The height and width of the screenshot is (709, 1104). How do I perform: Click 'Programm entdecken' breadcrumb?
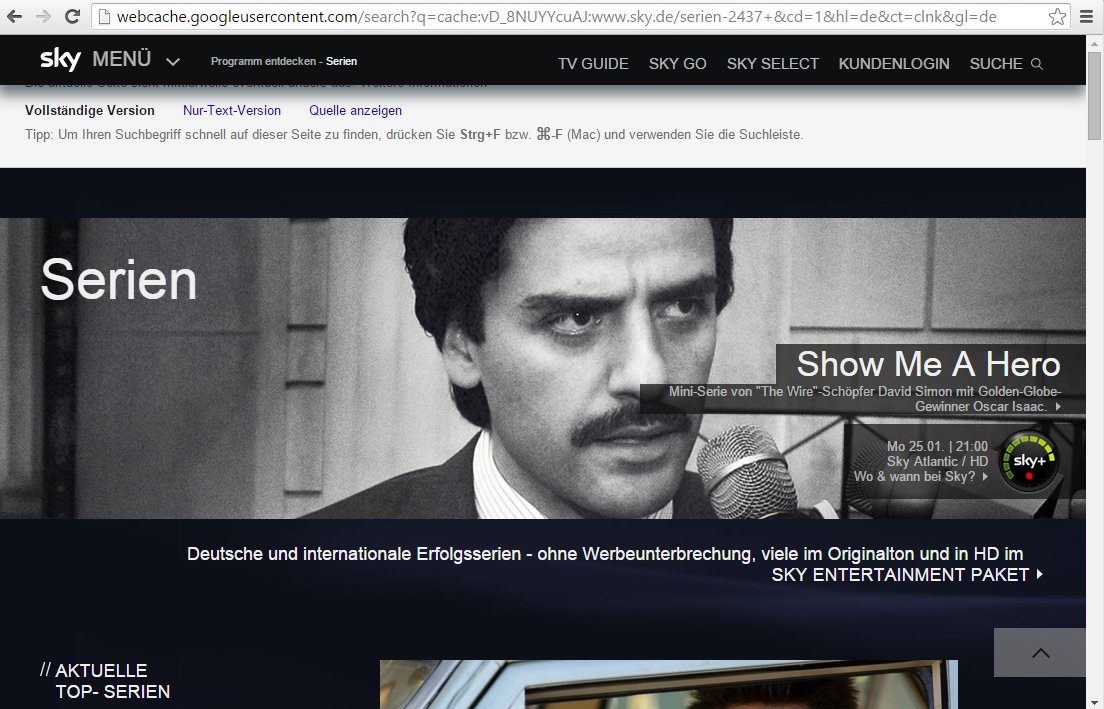pos(263,61)
